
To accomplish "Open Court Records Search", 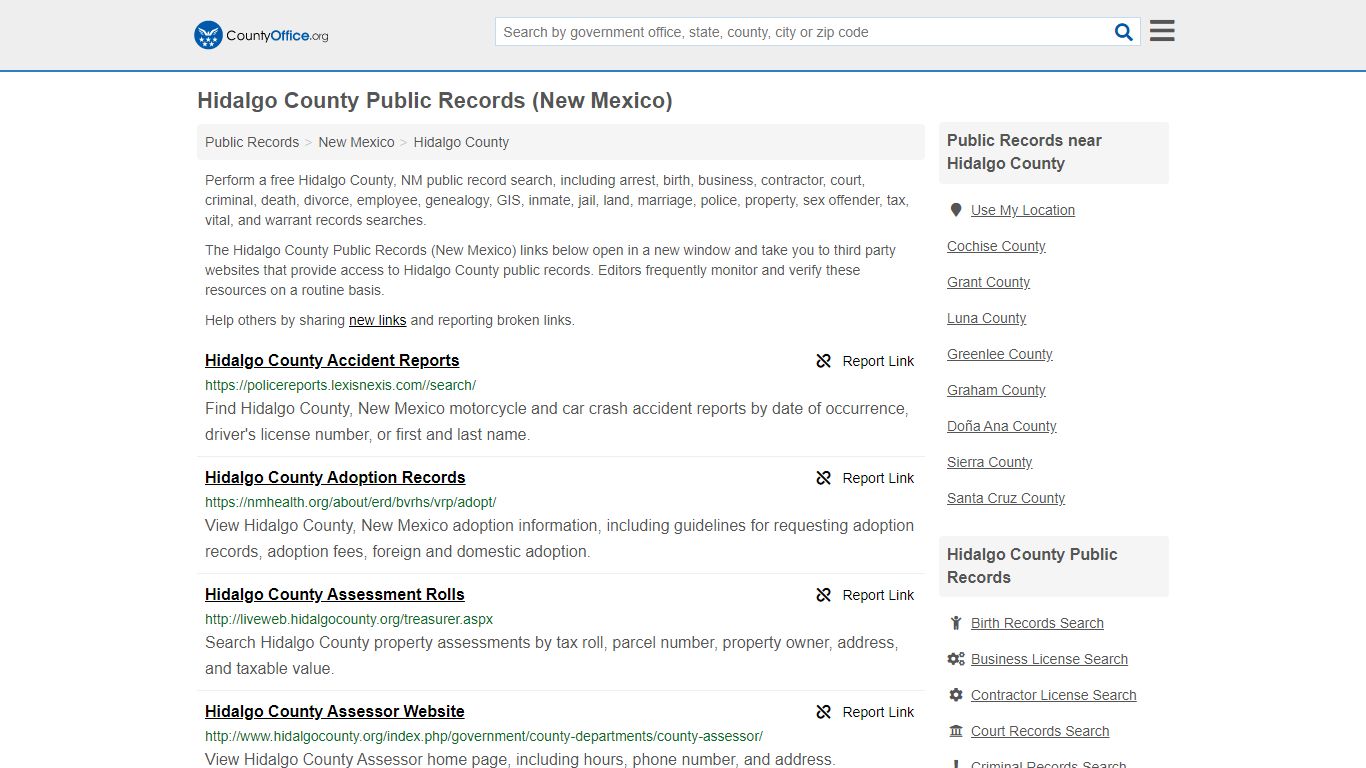I will pos(1040,731).
